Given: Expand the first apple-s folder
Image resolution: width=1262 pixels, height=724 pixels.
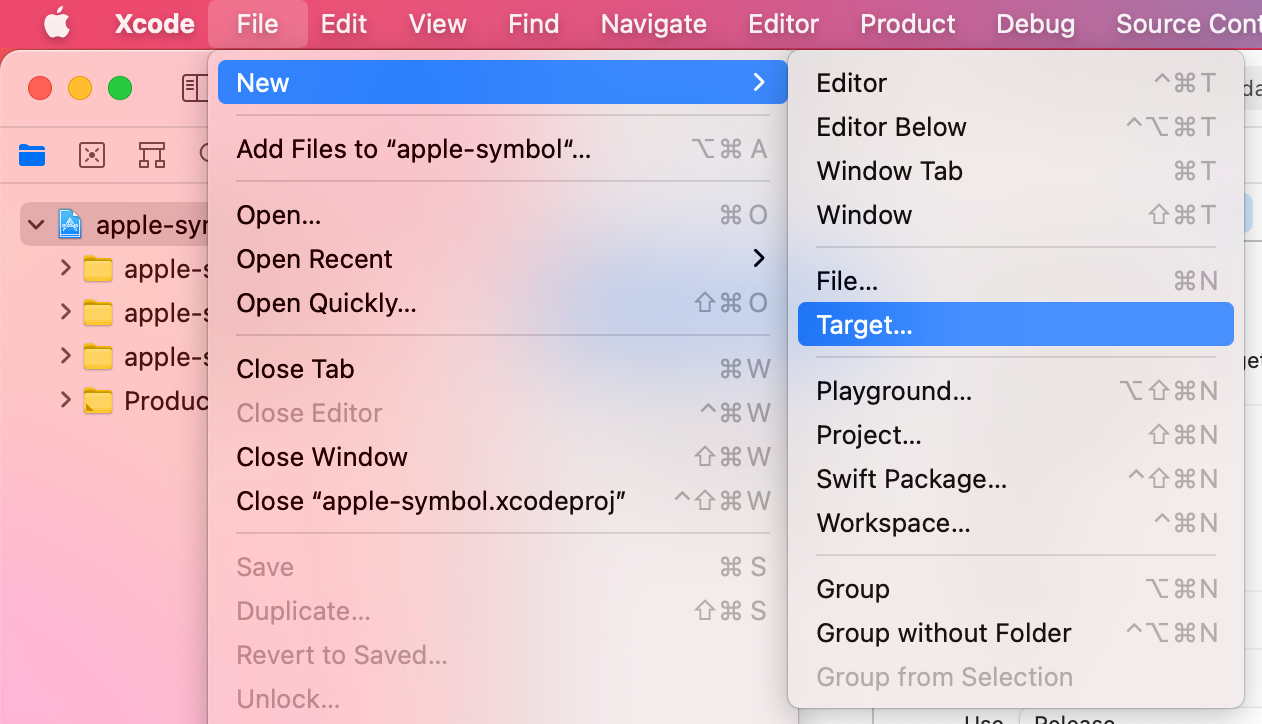Looking at the screenshot, I should pyautogui.click(x=66, y=269).
